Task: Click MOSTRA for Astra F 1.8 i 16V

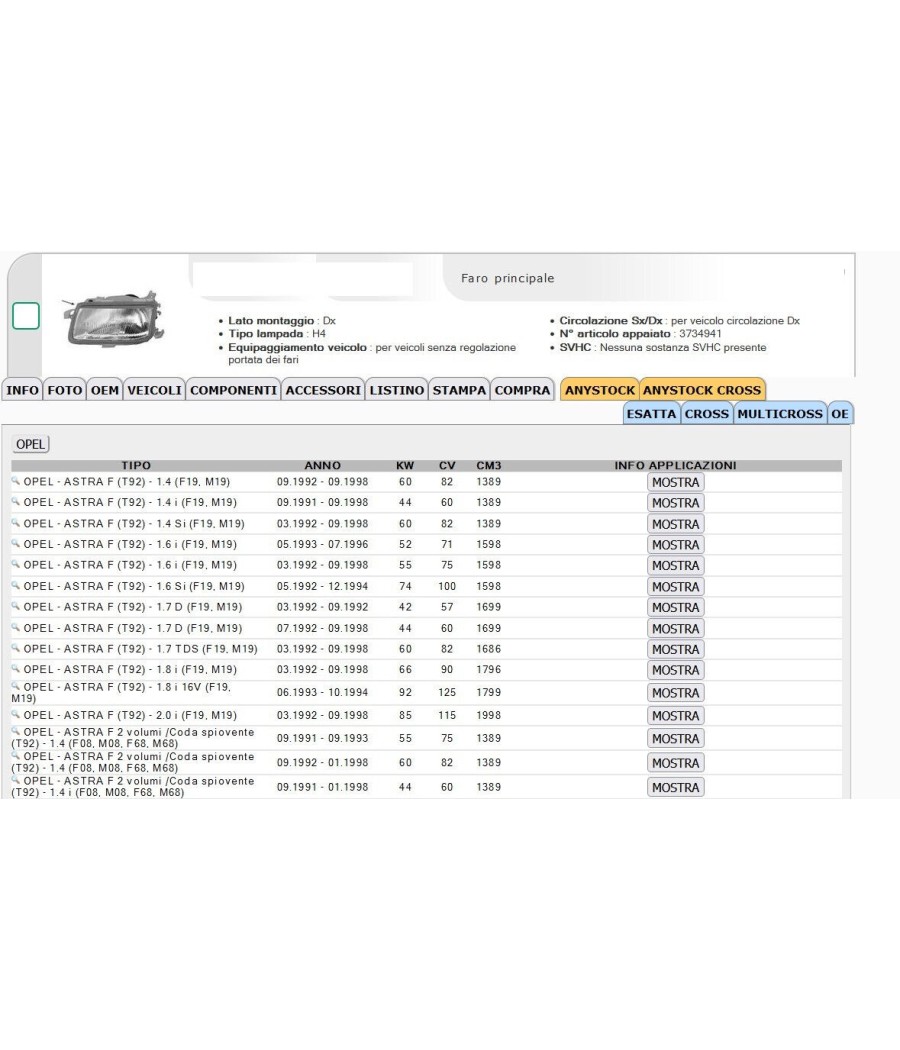Action: (676, 693)
